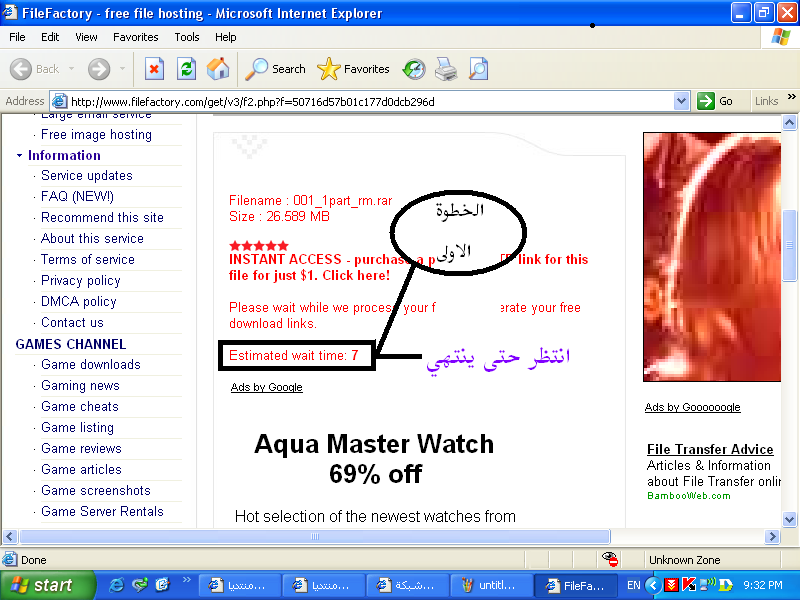Print the page with printer icon
The image size is (800, 600).
[x=445, y=69]
